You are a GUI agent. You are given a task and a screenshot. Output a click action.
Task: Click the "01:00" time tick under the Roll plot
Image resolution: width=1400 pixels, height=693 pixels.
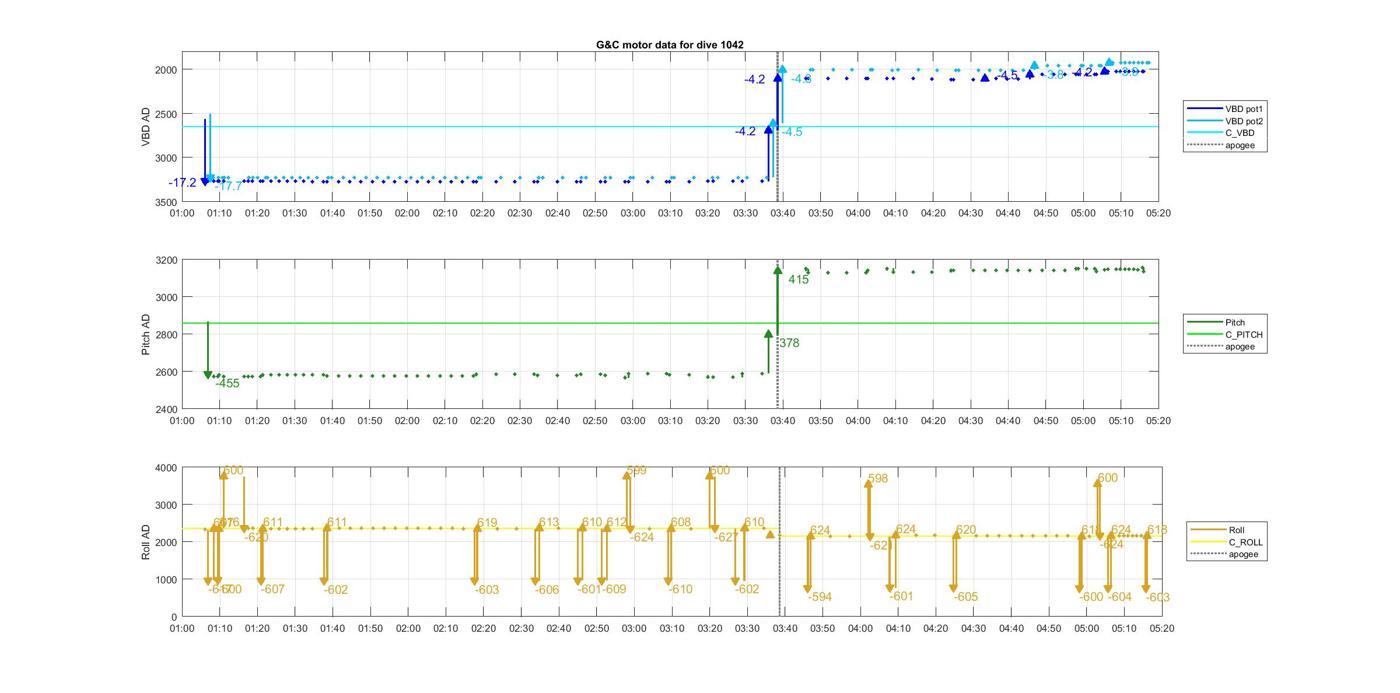(182, 629)
